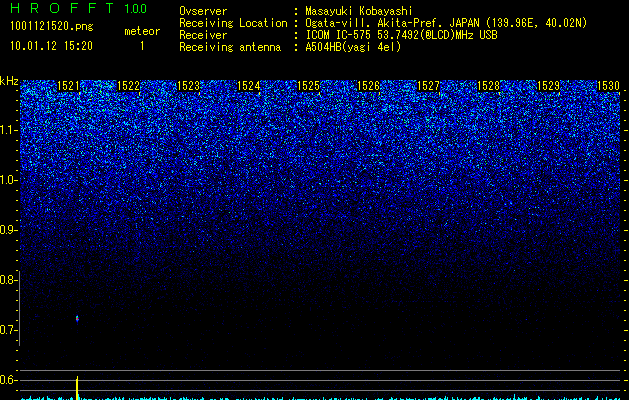629x400 pixels.
Task: Click the 1.1 frequency axis label
Action: [x=8, y=130]
